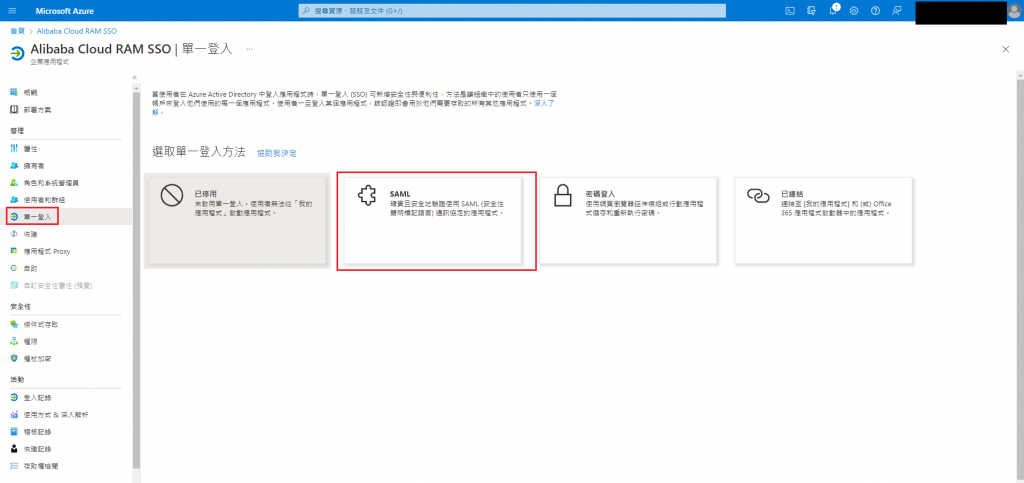This screenshot has height=483, width=1024.
Task: Open the notifications bell
Action: (x=833, y=10)
